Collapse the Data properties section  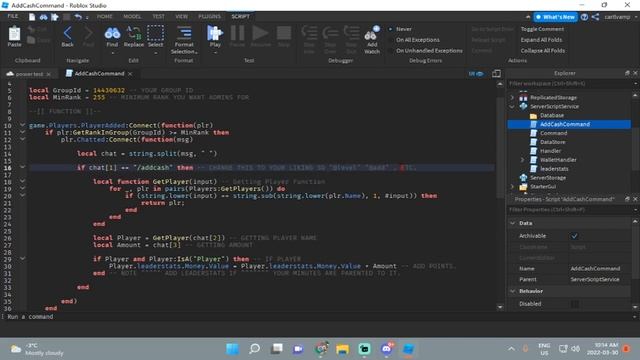point(513,223)
